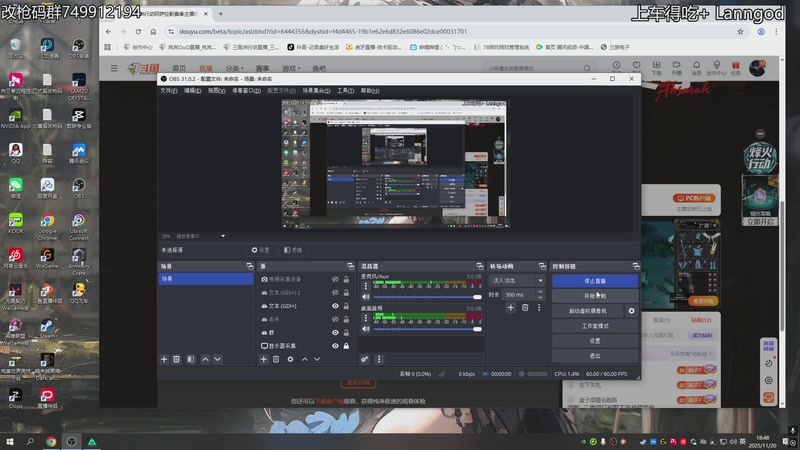Undock the 混音器 panel via its float icon
The width and height of the screenshot is (800, 450).
480,266
